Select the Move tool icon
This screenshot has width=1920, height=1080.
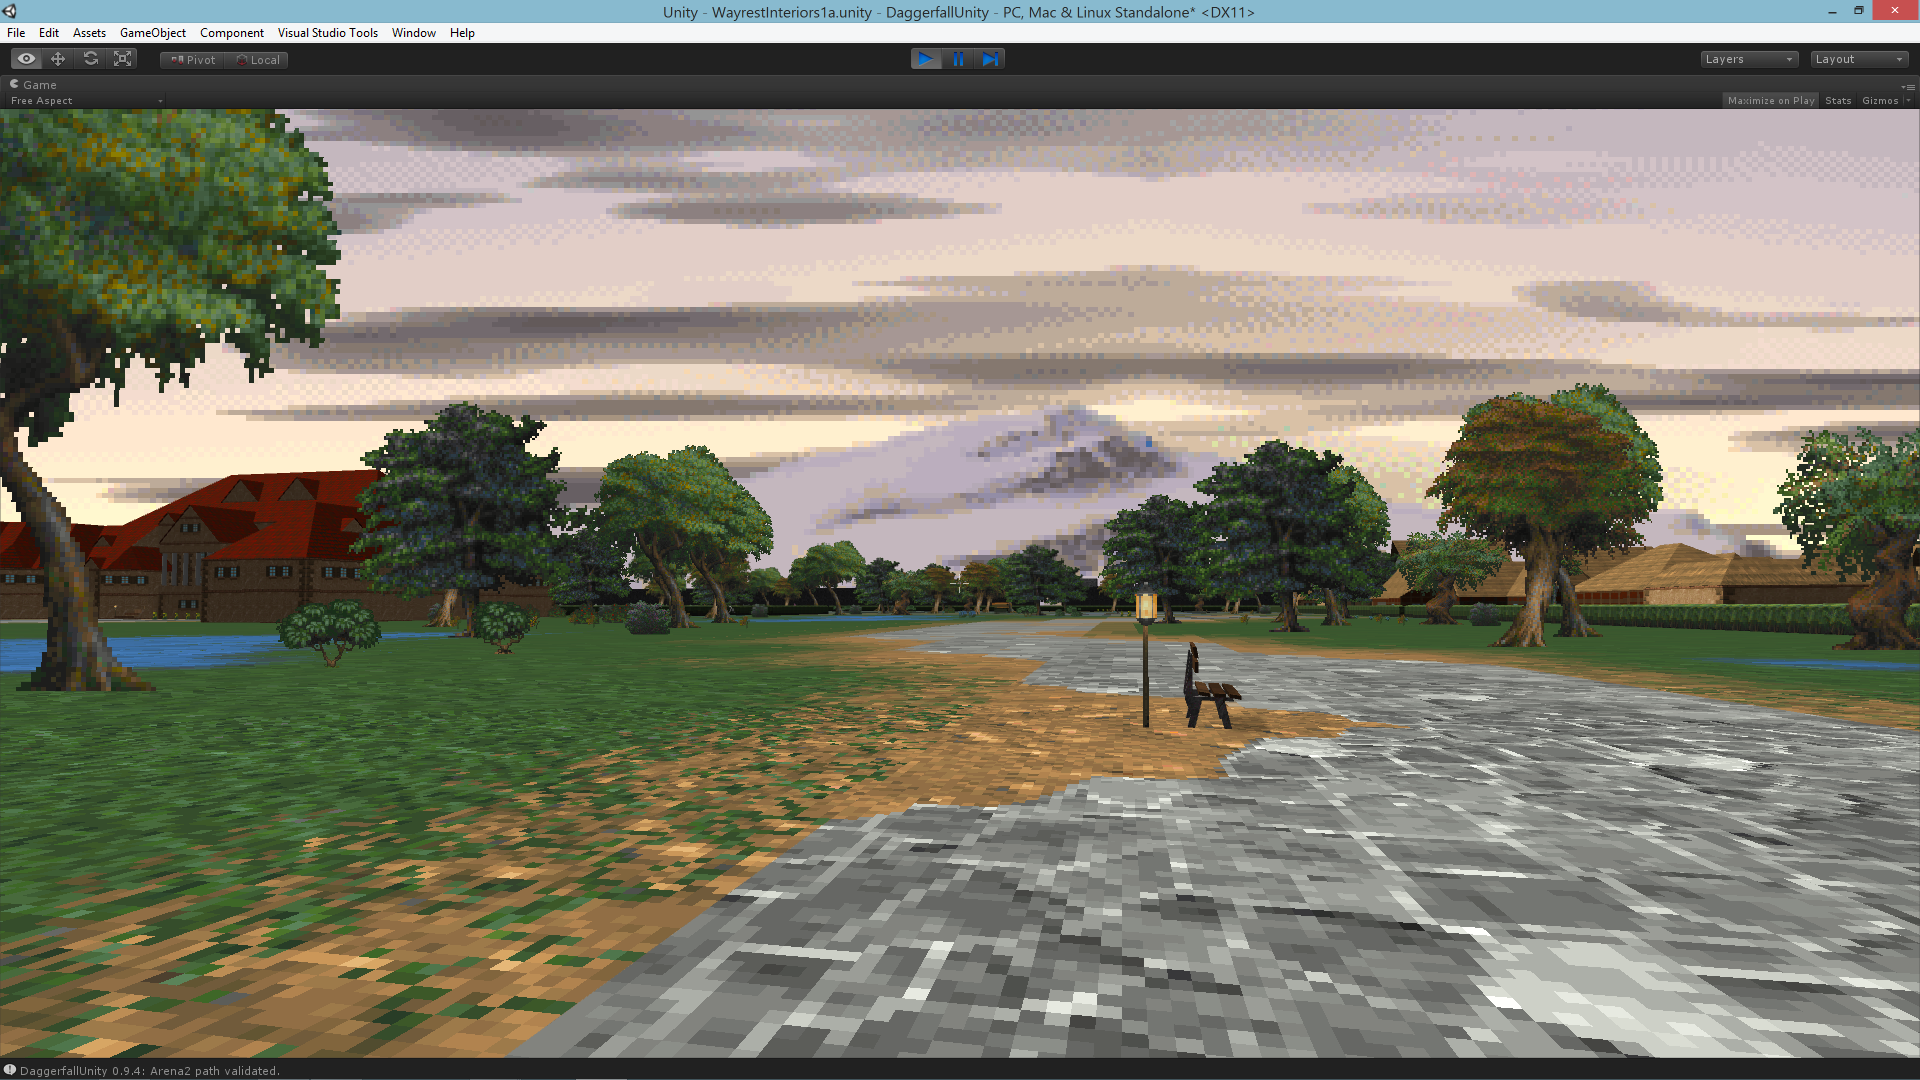click(58, 59)
